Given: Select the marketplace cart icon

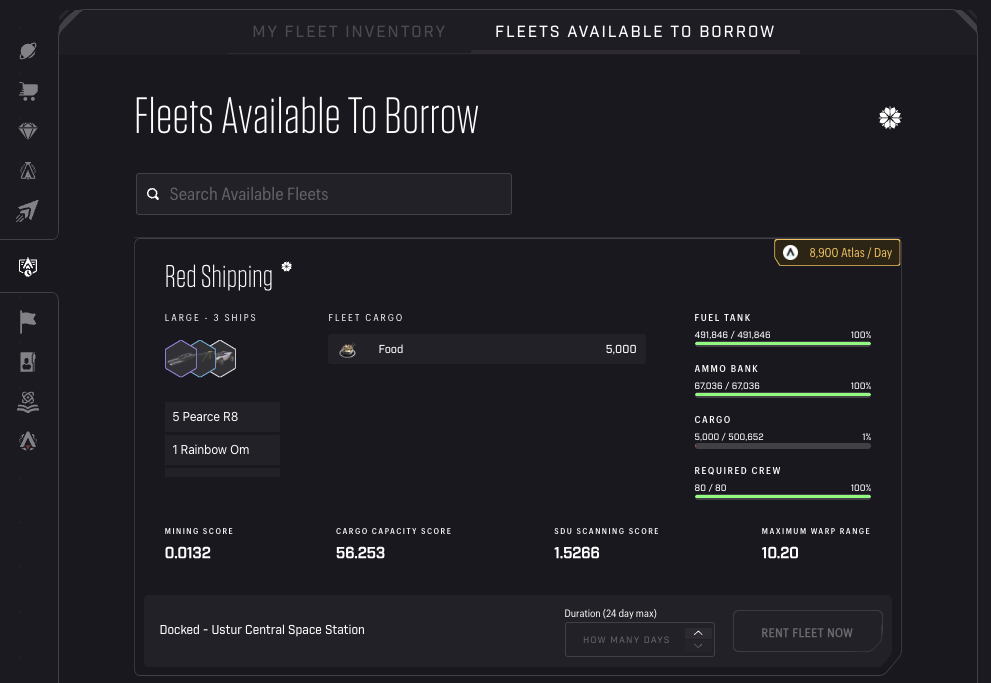Looking at the screenshot, I should click(28, 91).
